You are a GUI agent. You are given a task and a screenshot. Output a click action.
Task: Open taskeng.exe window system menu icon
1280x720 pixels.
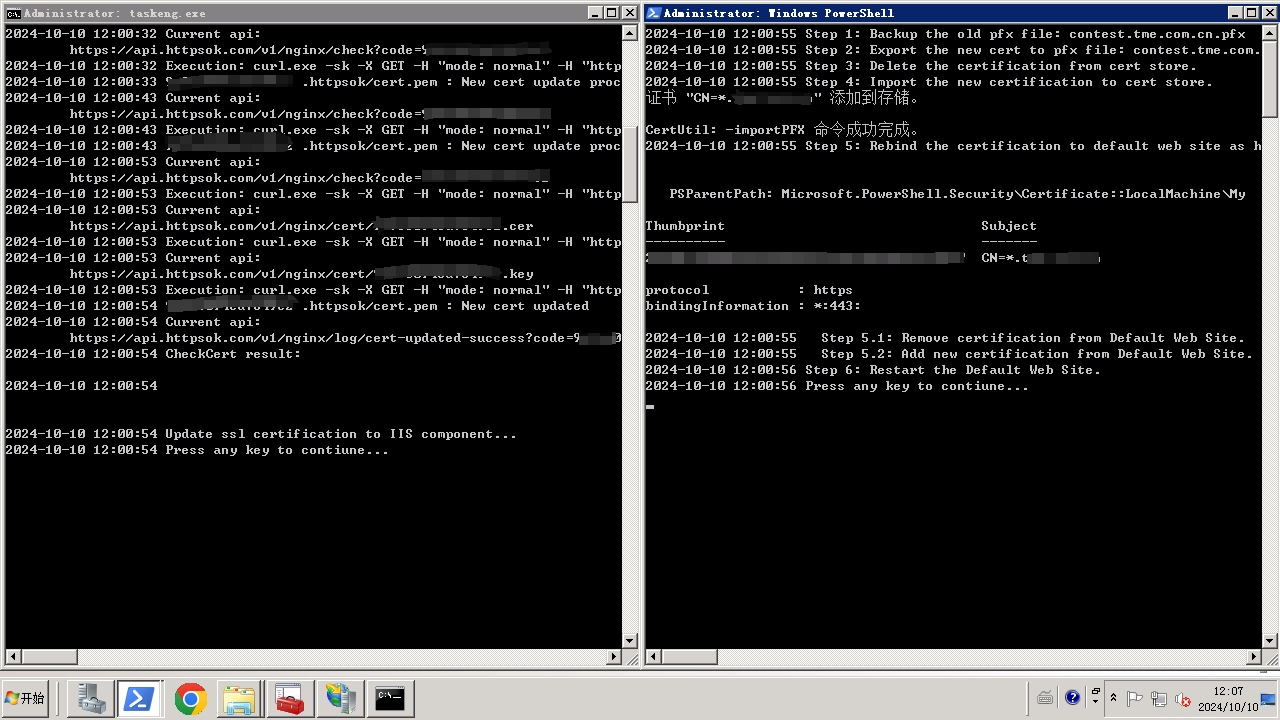click(13, 13)
